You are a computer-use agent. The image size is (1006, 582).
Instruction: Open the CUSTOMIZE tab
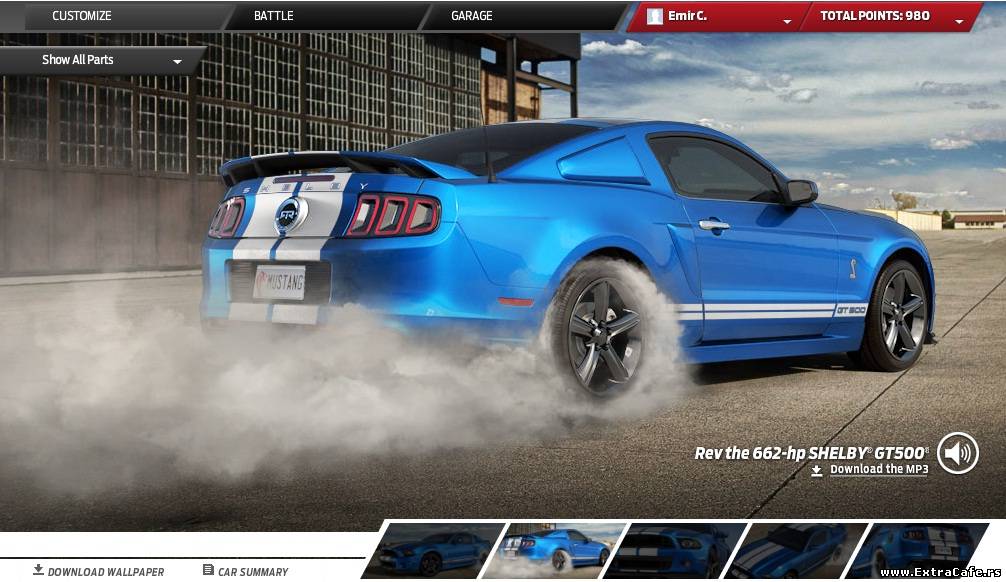[x=81, y=15]
